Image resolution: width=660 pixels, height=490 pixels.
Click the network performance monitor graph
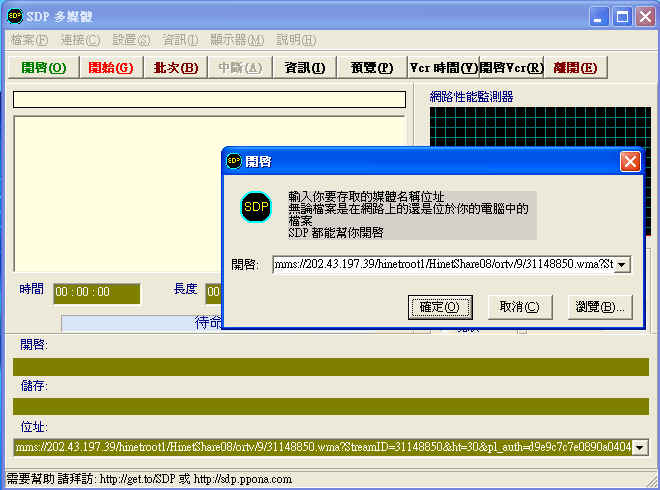coord(540,127)
